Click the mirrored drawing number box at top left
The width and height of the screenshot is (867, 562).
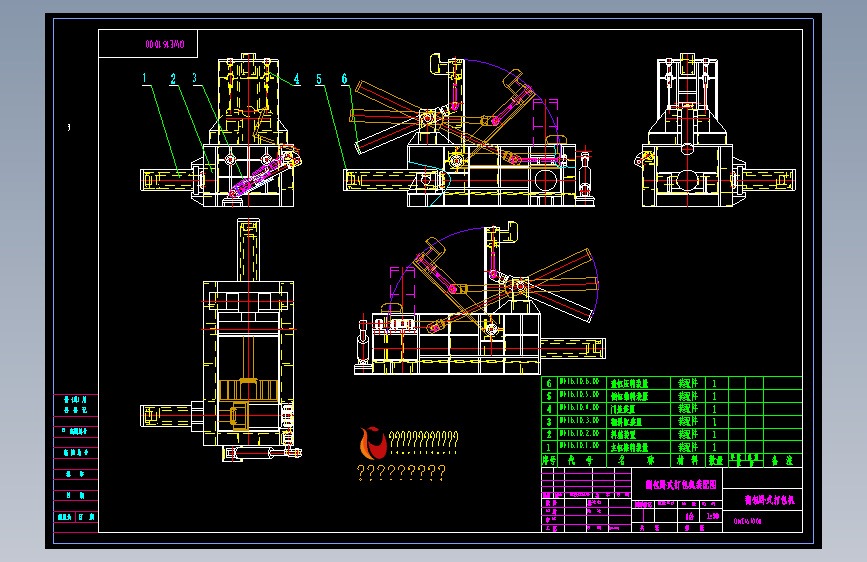tap(148, 44)
